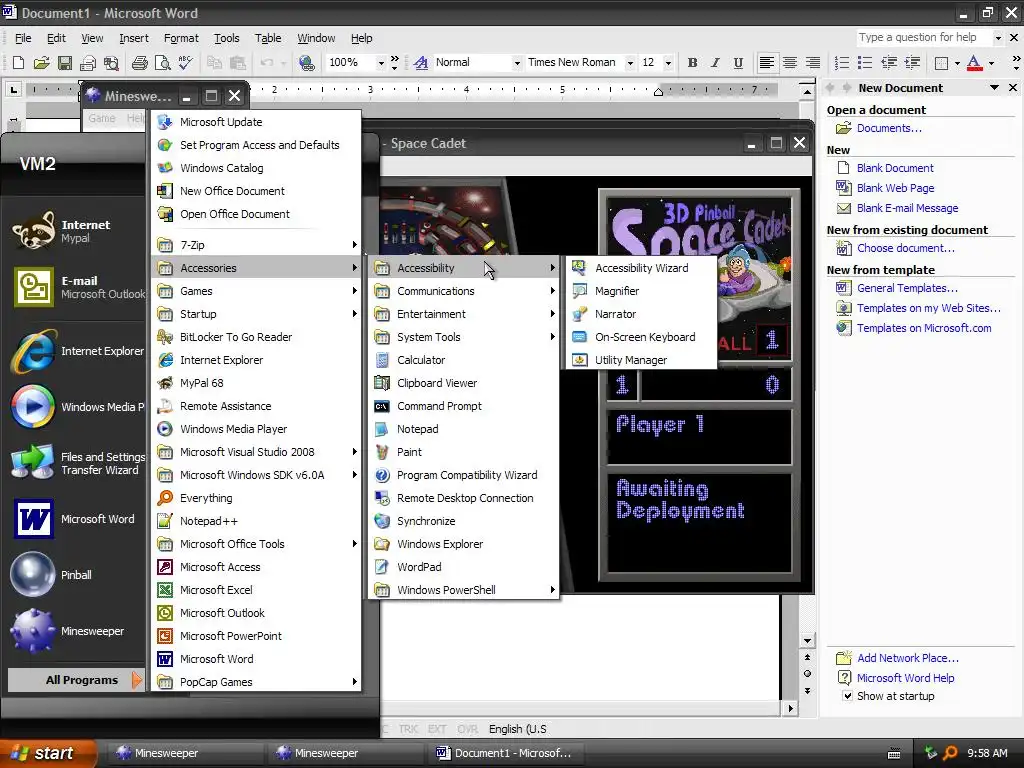Click the Underline formatting button
The width and height of the screenshot is (1024, 768).
738,63
